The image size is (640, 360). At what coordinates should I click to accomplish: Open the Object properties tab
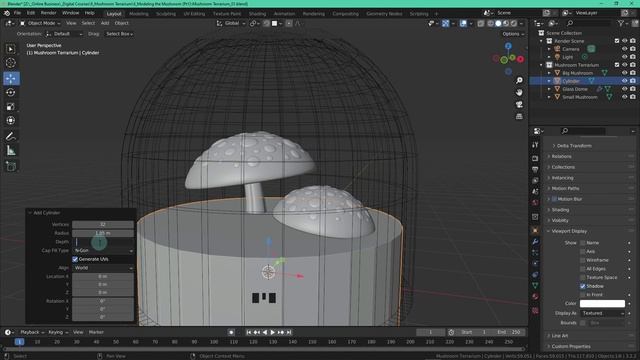(x=535, y=231)
